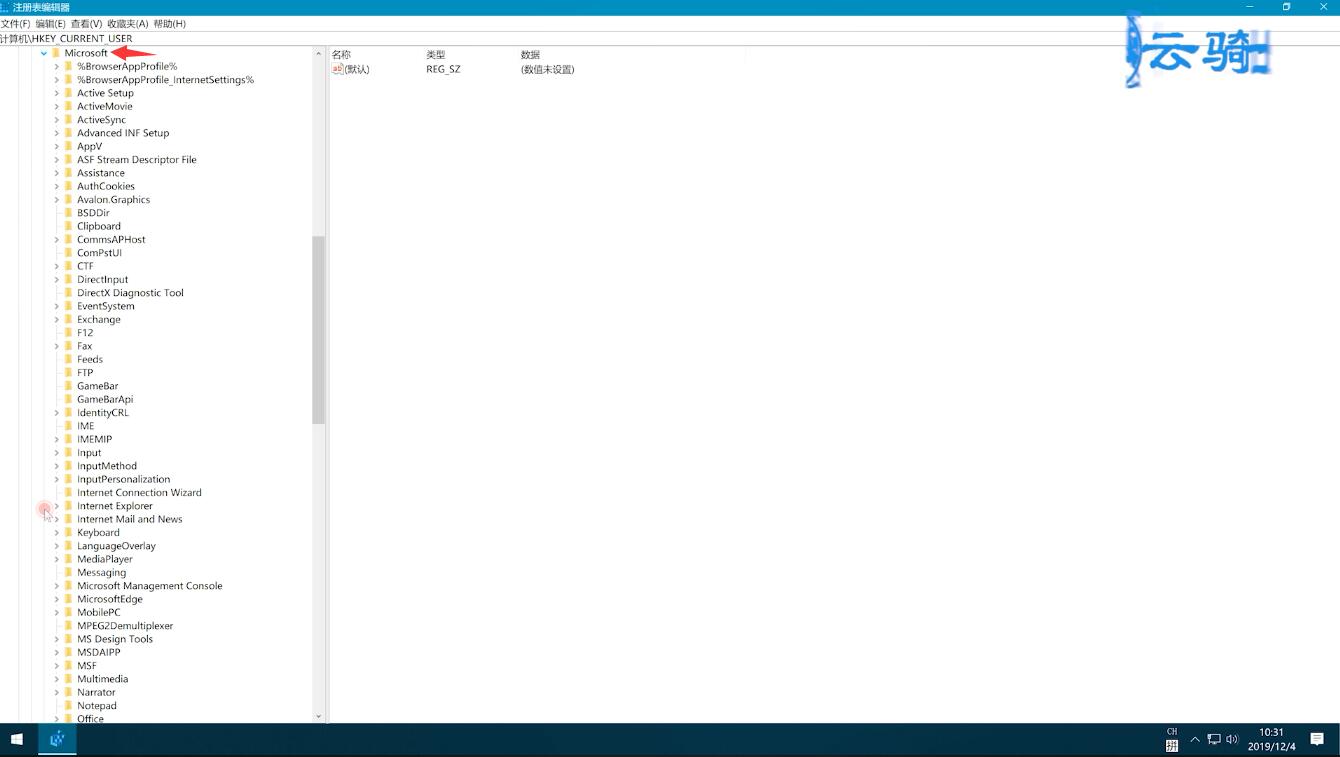Open the notification center icon

coord(1317,740)
